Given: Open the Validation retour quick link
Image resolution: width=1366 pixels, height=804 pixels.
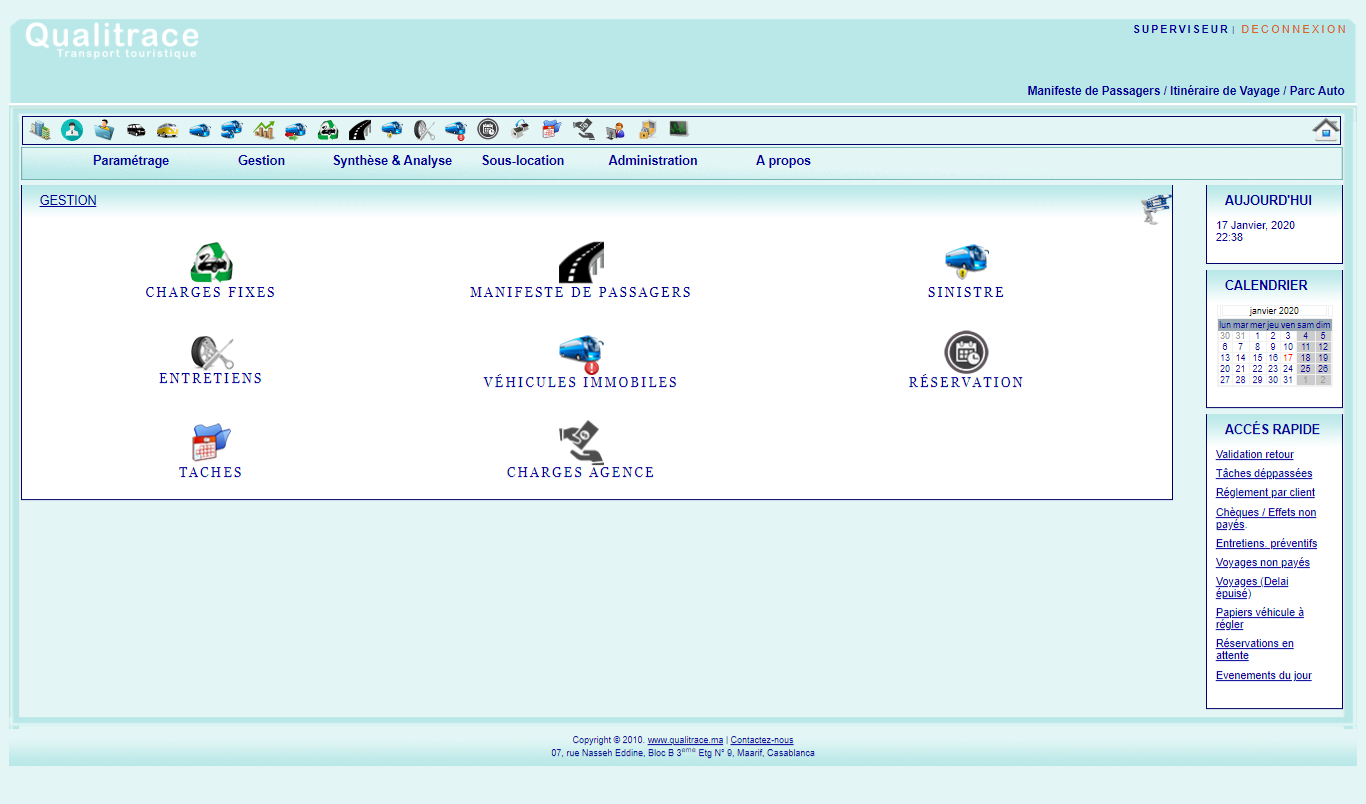Looking at the screenshot, I should click(x=1254, y=455).
